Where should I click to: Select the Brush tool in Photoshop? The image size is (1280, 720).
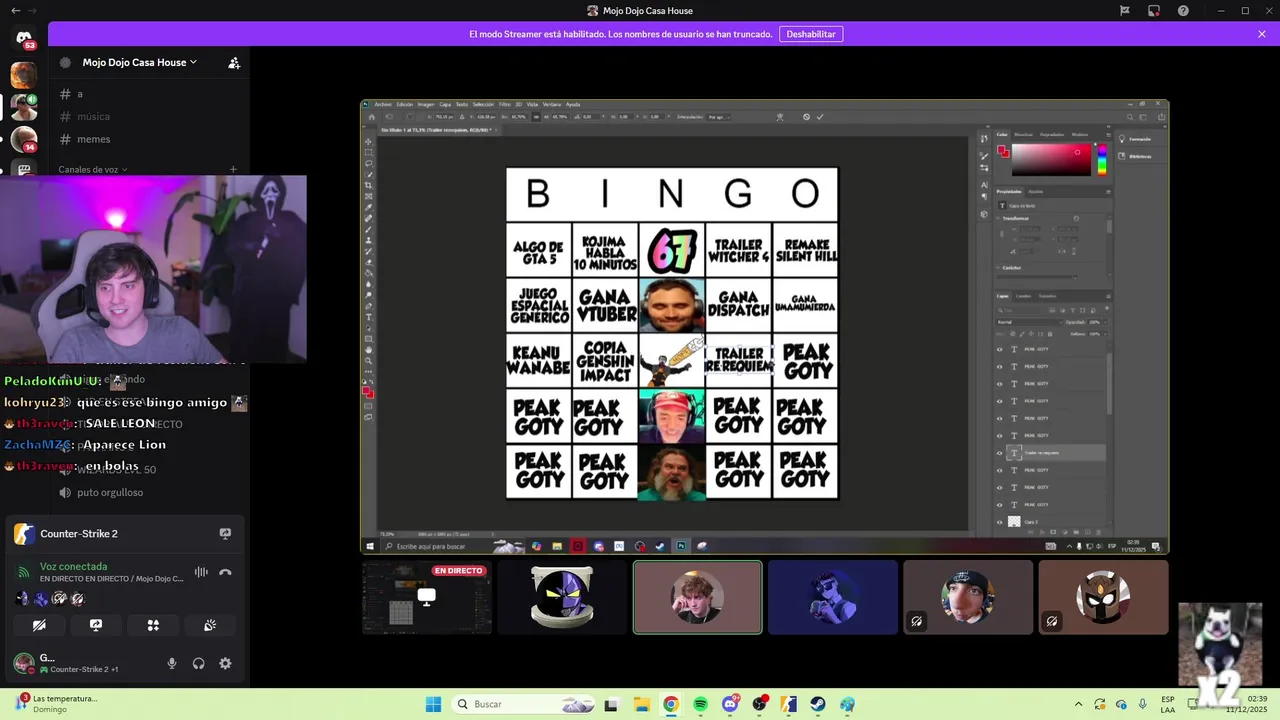[x=368, y=229]
